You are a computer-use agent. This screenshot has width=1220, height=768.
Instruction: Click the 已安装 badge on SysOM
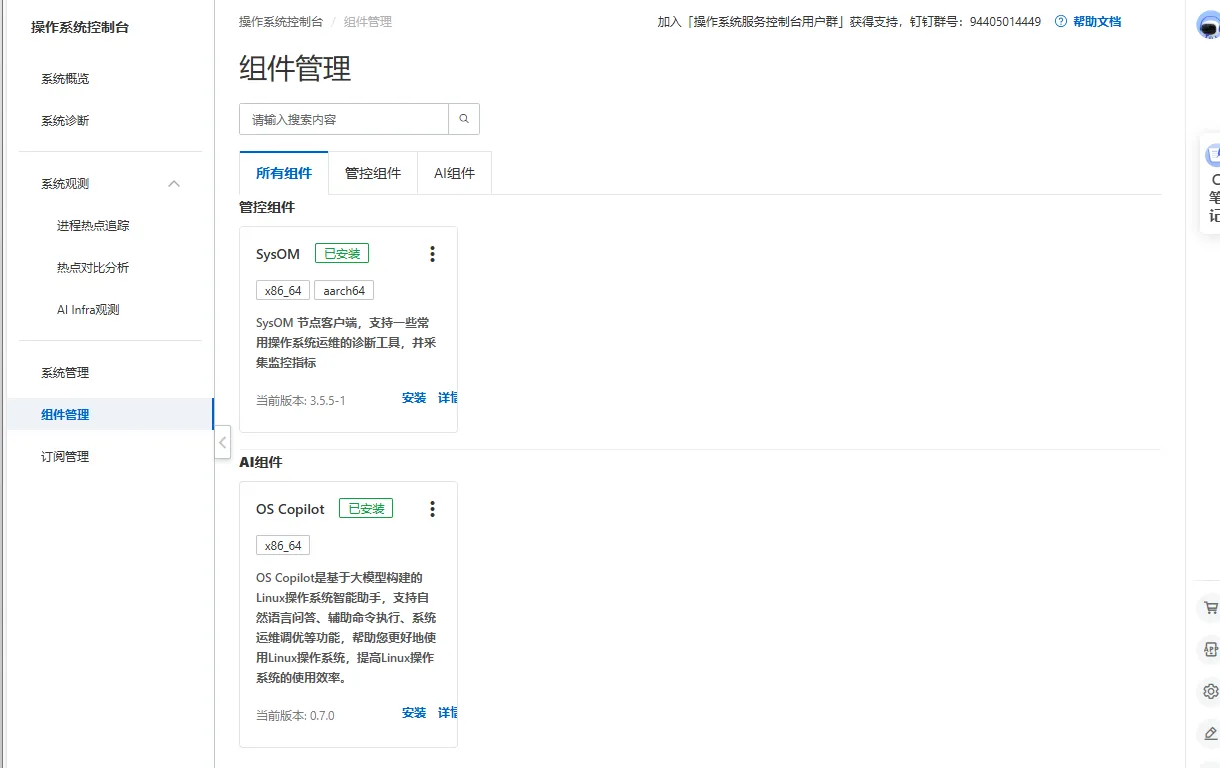(x=342, y=254)
